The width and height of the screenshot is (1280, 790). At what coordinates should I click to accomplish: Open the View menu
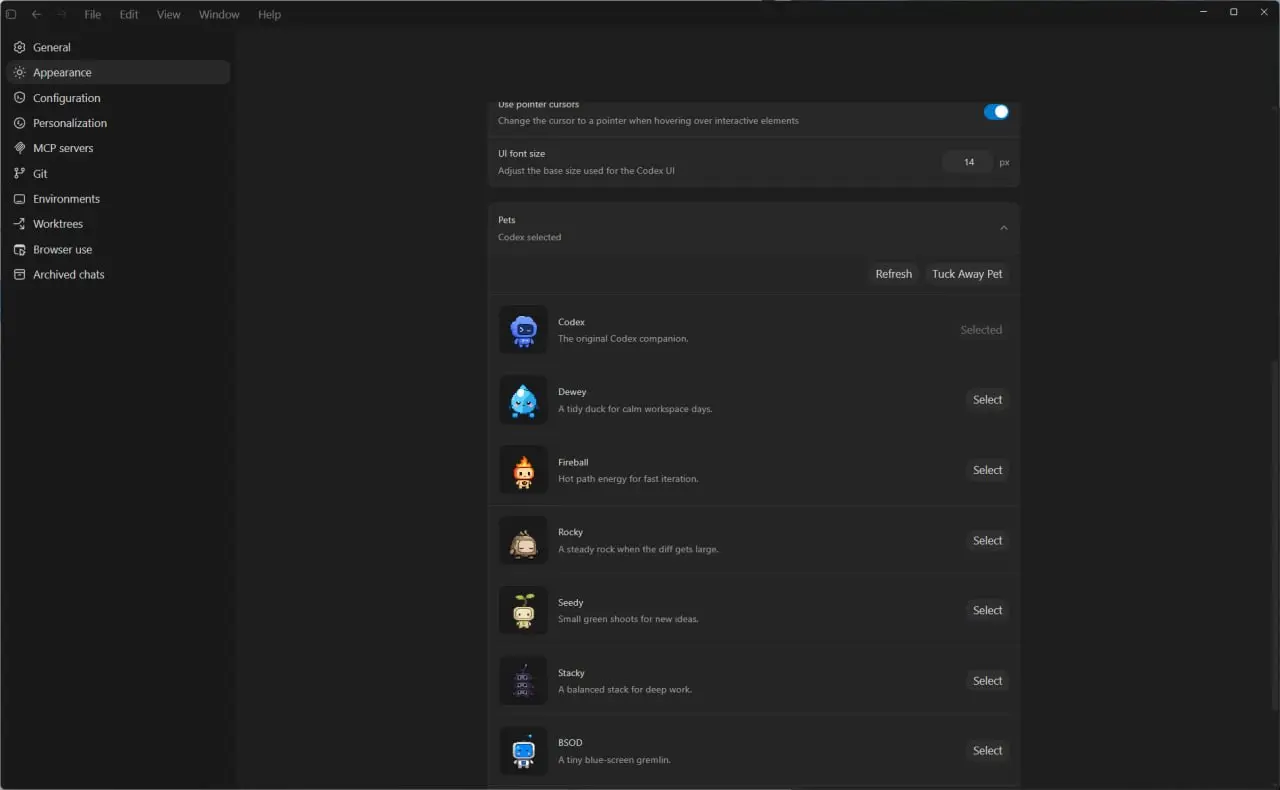coord(169,14)
